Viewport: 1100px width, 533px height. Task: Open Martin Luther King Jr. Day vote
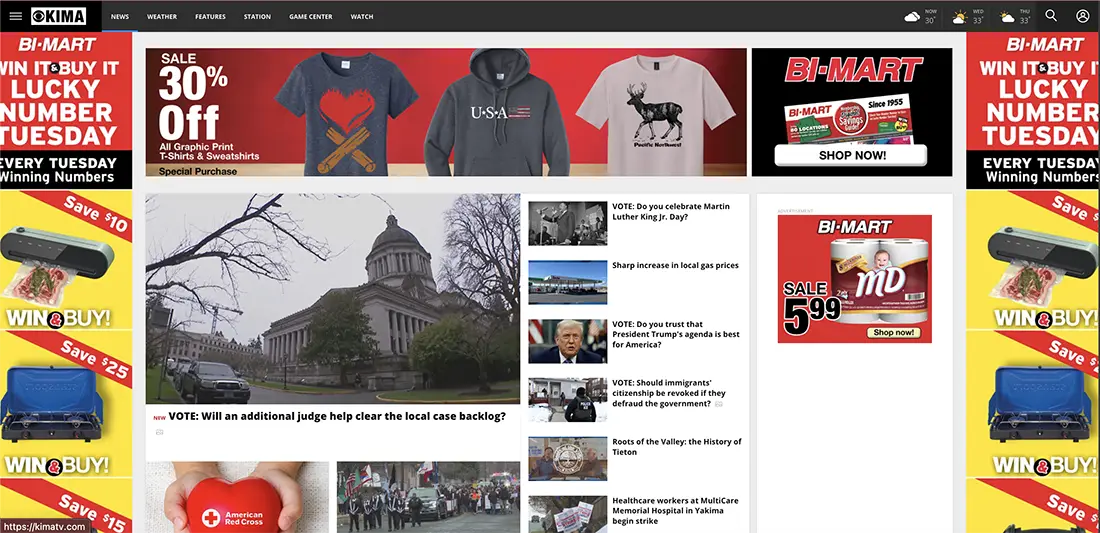(x=671, y=212)
